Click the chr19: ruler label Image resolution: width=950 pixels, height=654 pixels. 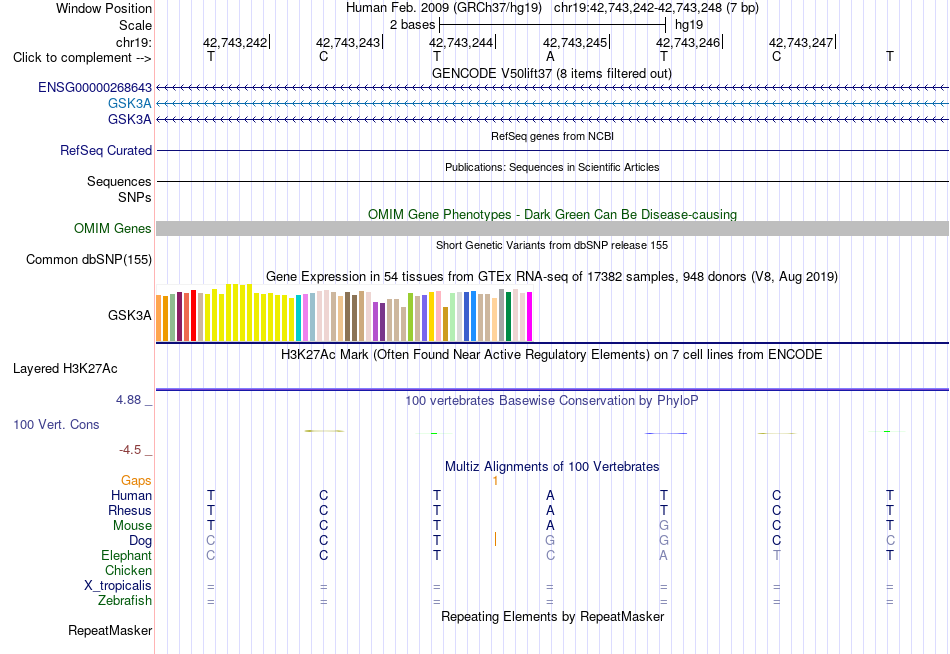(x=134, y=42)
